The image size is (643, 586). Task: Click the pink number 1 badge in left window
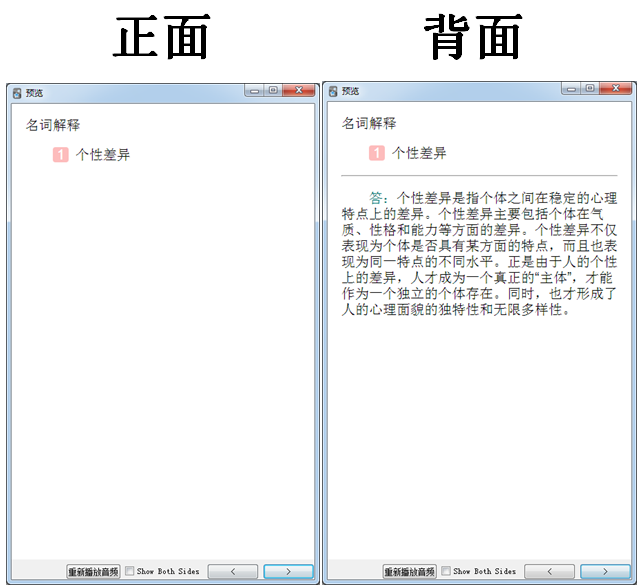pos(61,155)
